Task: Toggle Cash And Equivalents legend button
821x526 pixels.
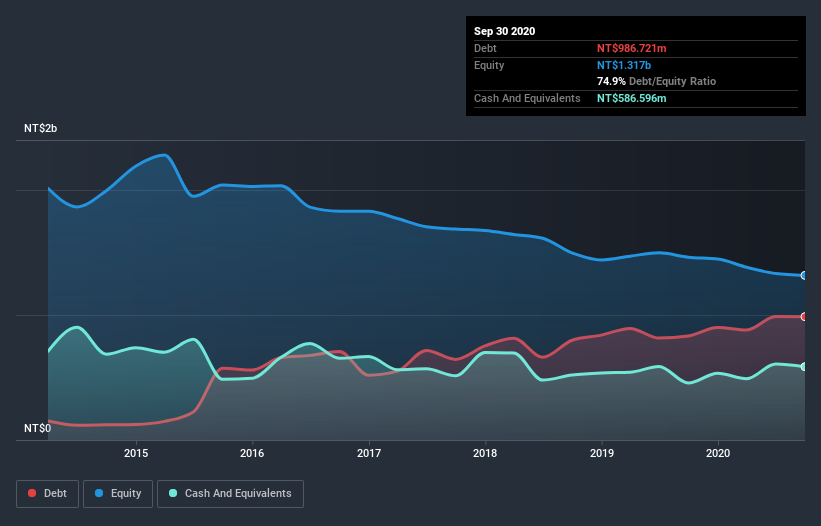Action: tap(230, 494)
